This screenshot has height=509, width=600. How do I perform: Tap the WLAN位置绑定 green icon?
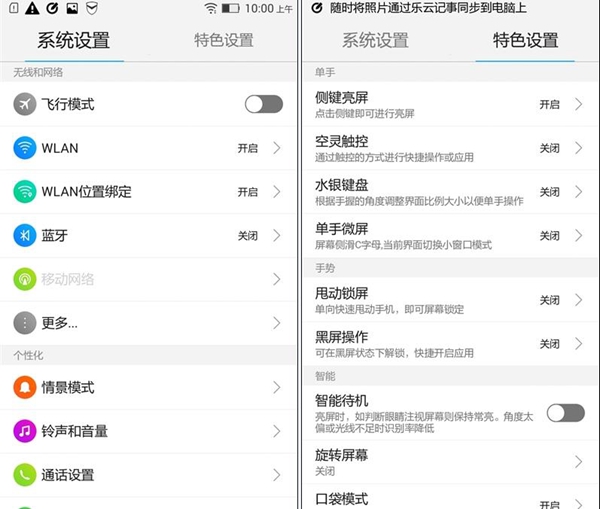(x=25, y=191)
